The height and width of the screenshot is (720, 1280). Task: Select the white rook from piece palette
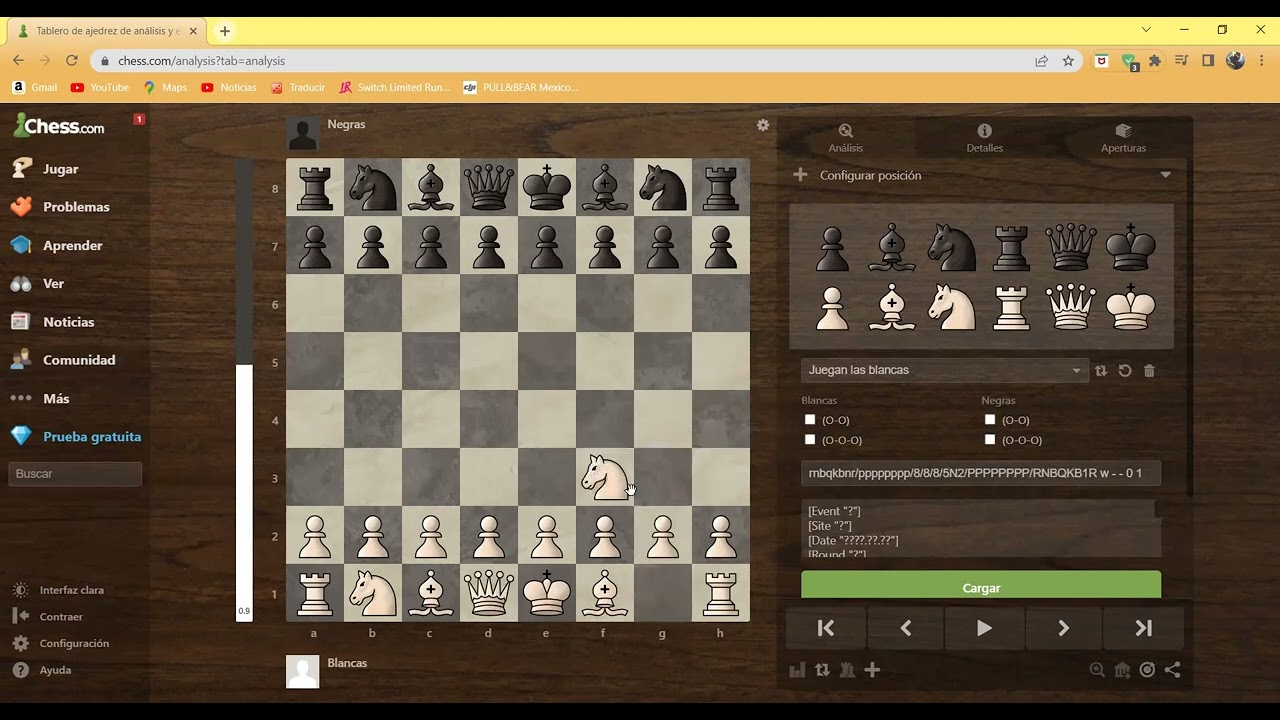[x=1011, y=307]
